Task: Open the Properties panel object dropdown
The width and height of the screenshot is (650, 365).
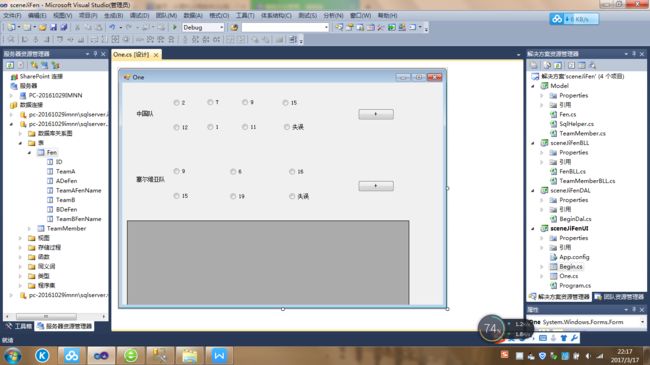Action: coord(642,322)
